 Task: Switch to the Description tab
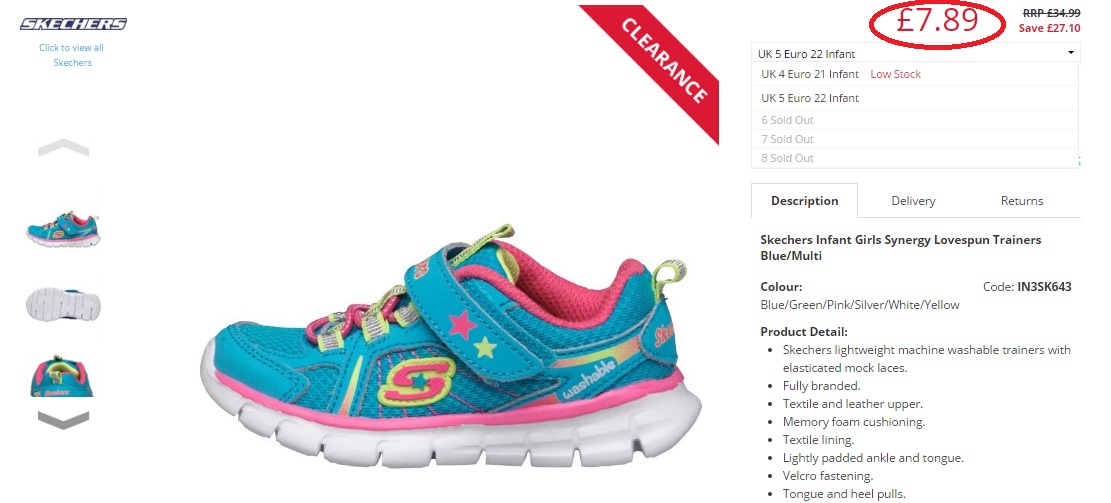804,200
